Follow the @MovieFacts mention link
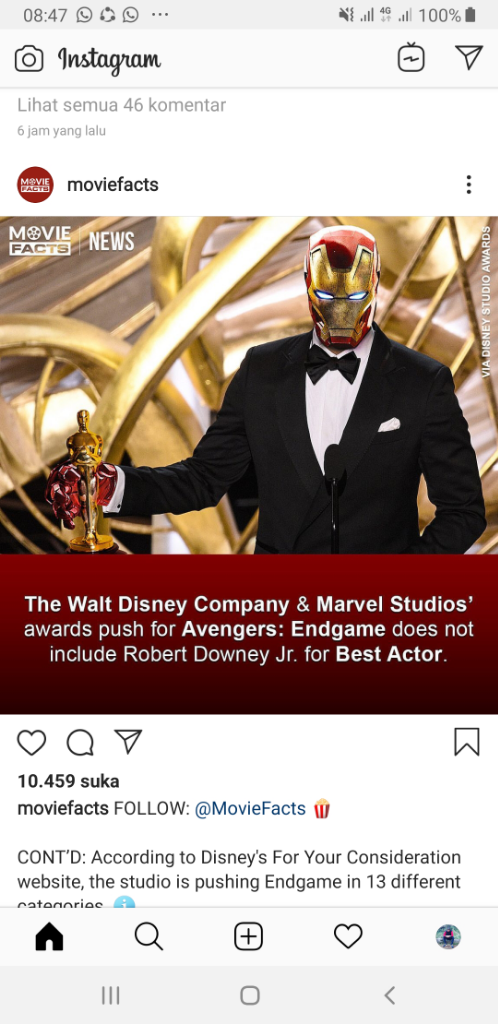 pyautogui.click(x=250, y=808)
